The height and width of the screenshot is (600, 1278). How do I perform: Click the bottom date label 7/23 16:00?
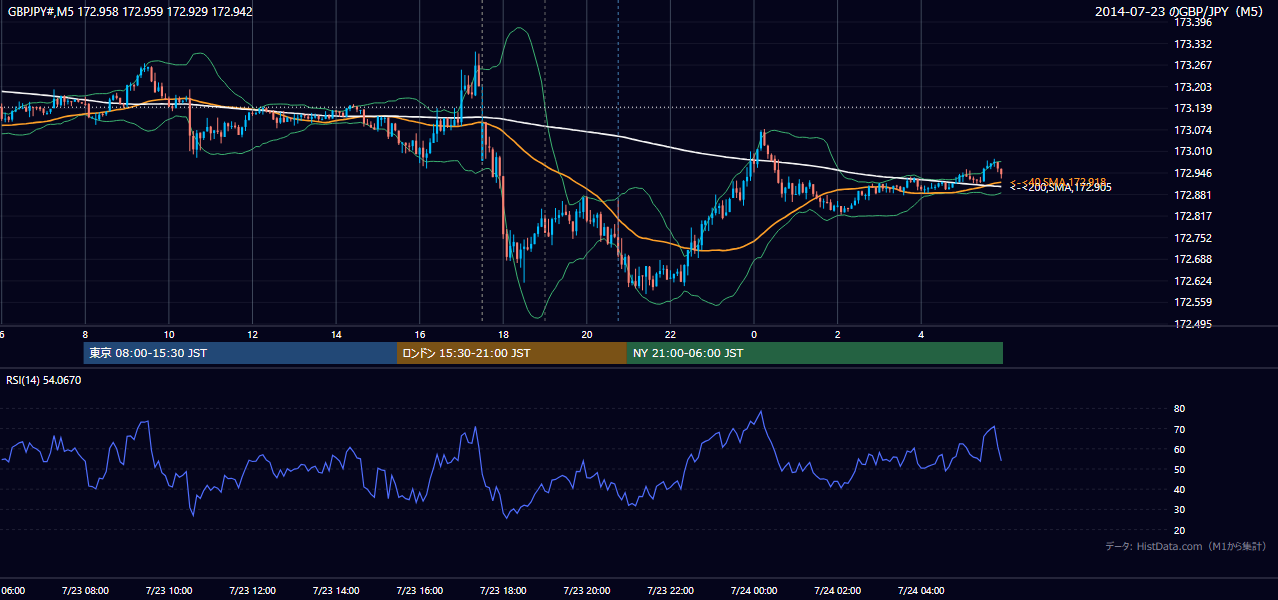pyautogui.click(x=419, y=591)
